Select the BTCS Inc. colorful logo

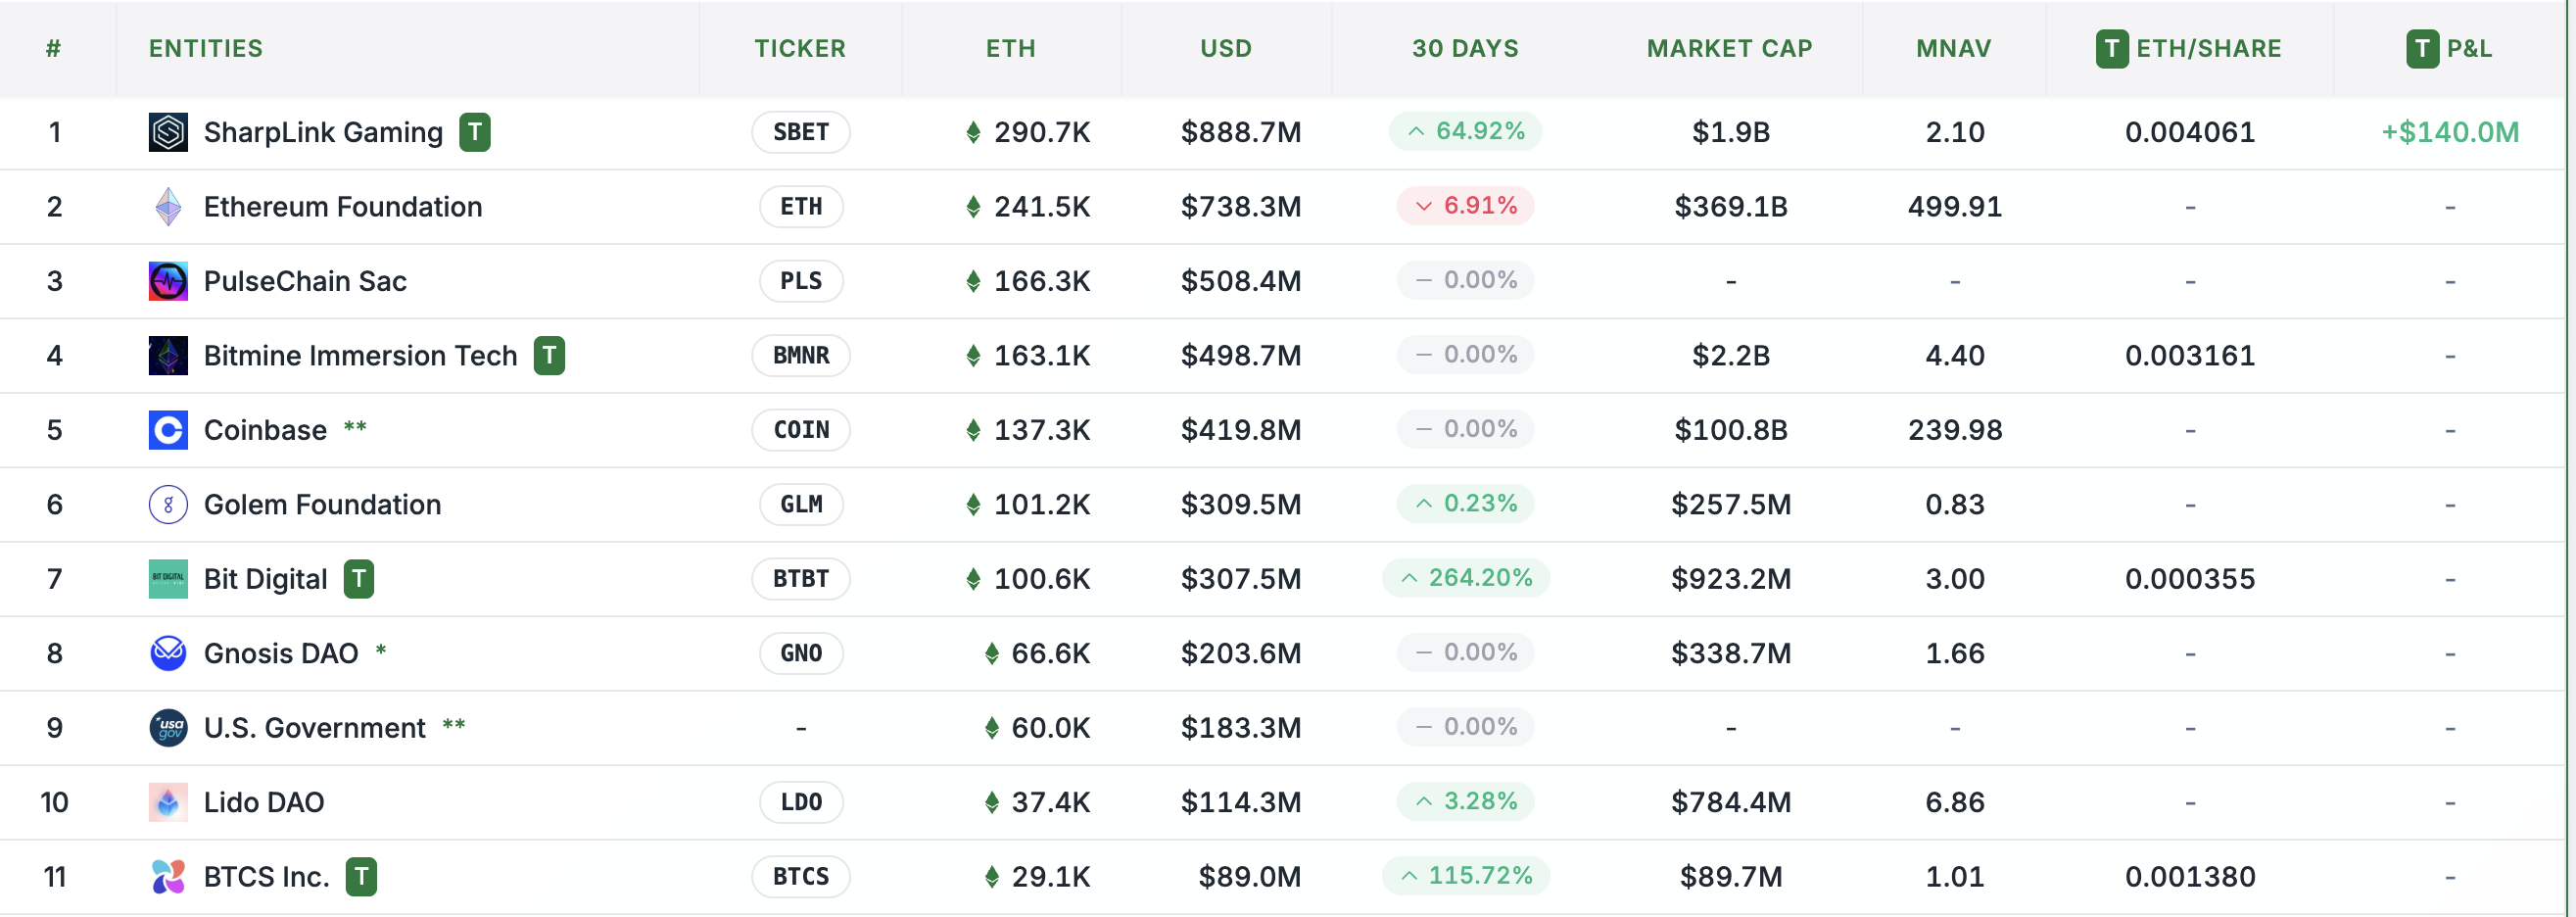coord(168,876)
